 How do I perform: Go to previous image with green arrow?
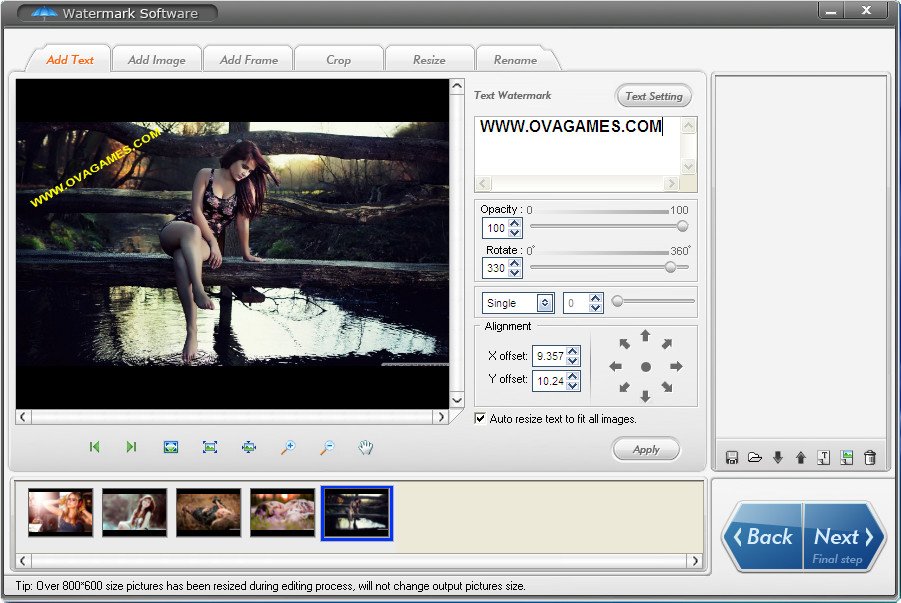(94, 447)
